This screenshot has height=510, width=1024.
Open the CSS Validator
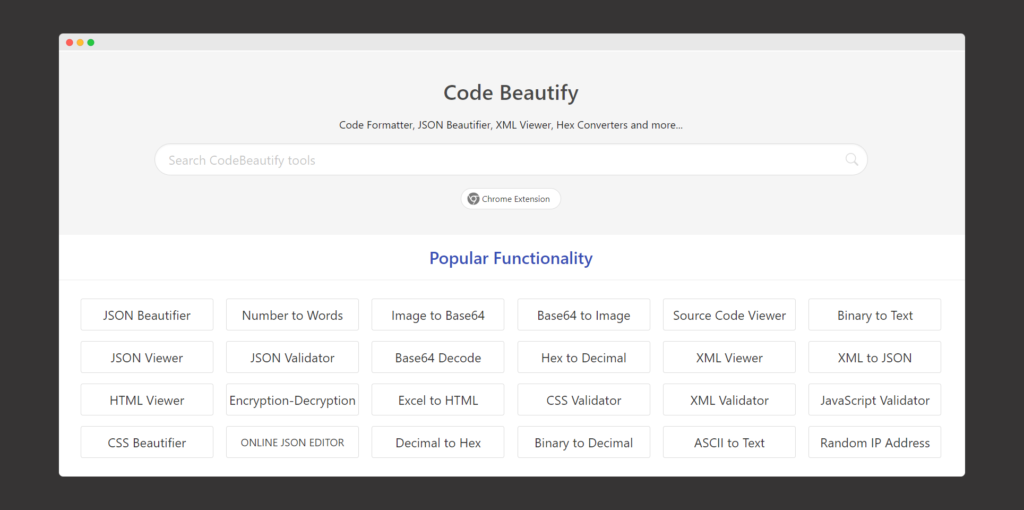tap(583, 400)
